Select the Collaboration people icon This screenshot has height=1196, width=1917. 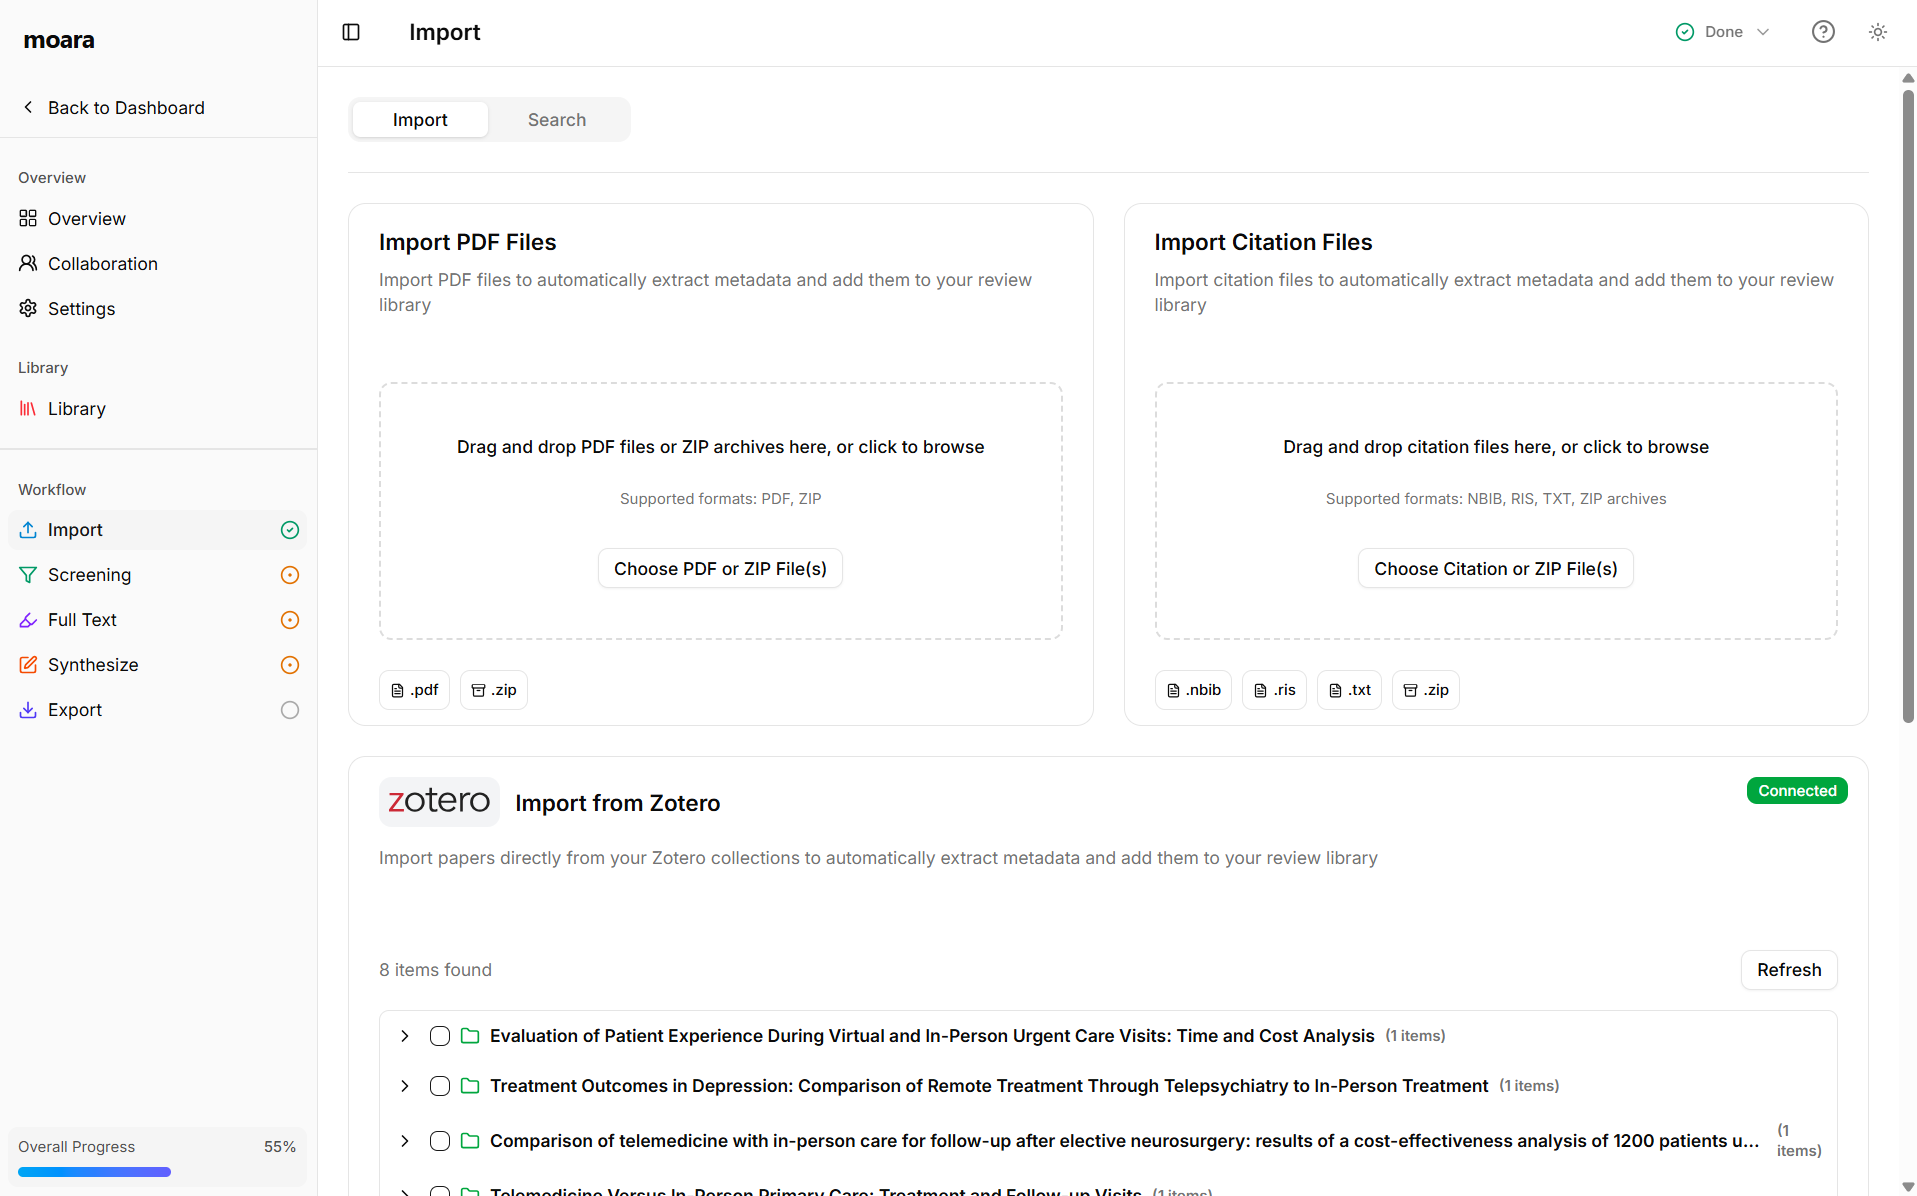[27, 263]
